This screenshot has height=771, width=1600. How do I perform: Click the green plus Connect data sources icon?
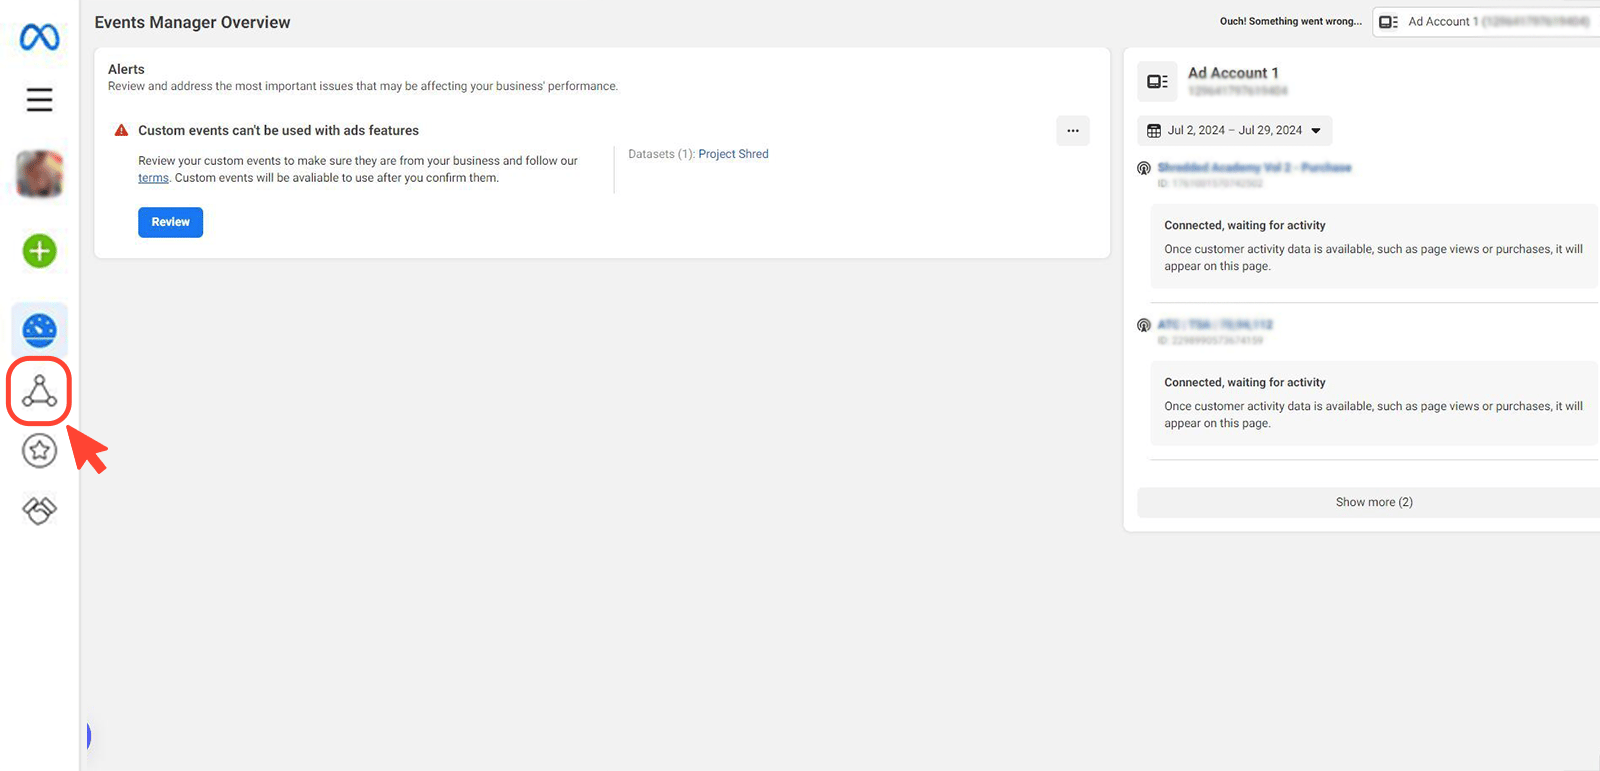40,251
